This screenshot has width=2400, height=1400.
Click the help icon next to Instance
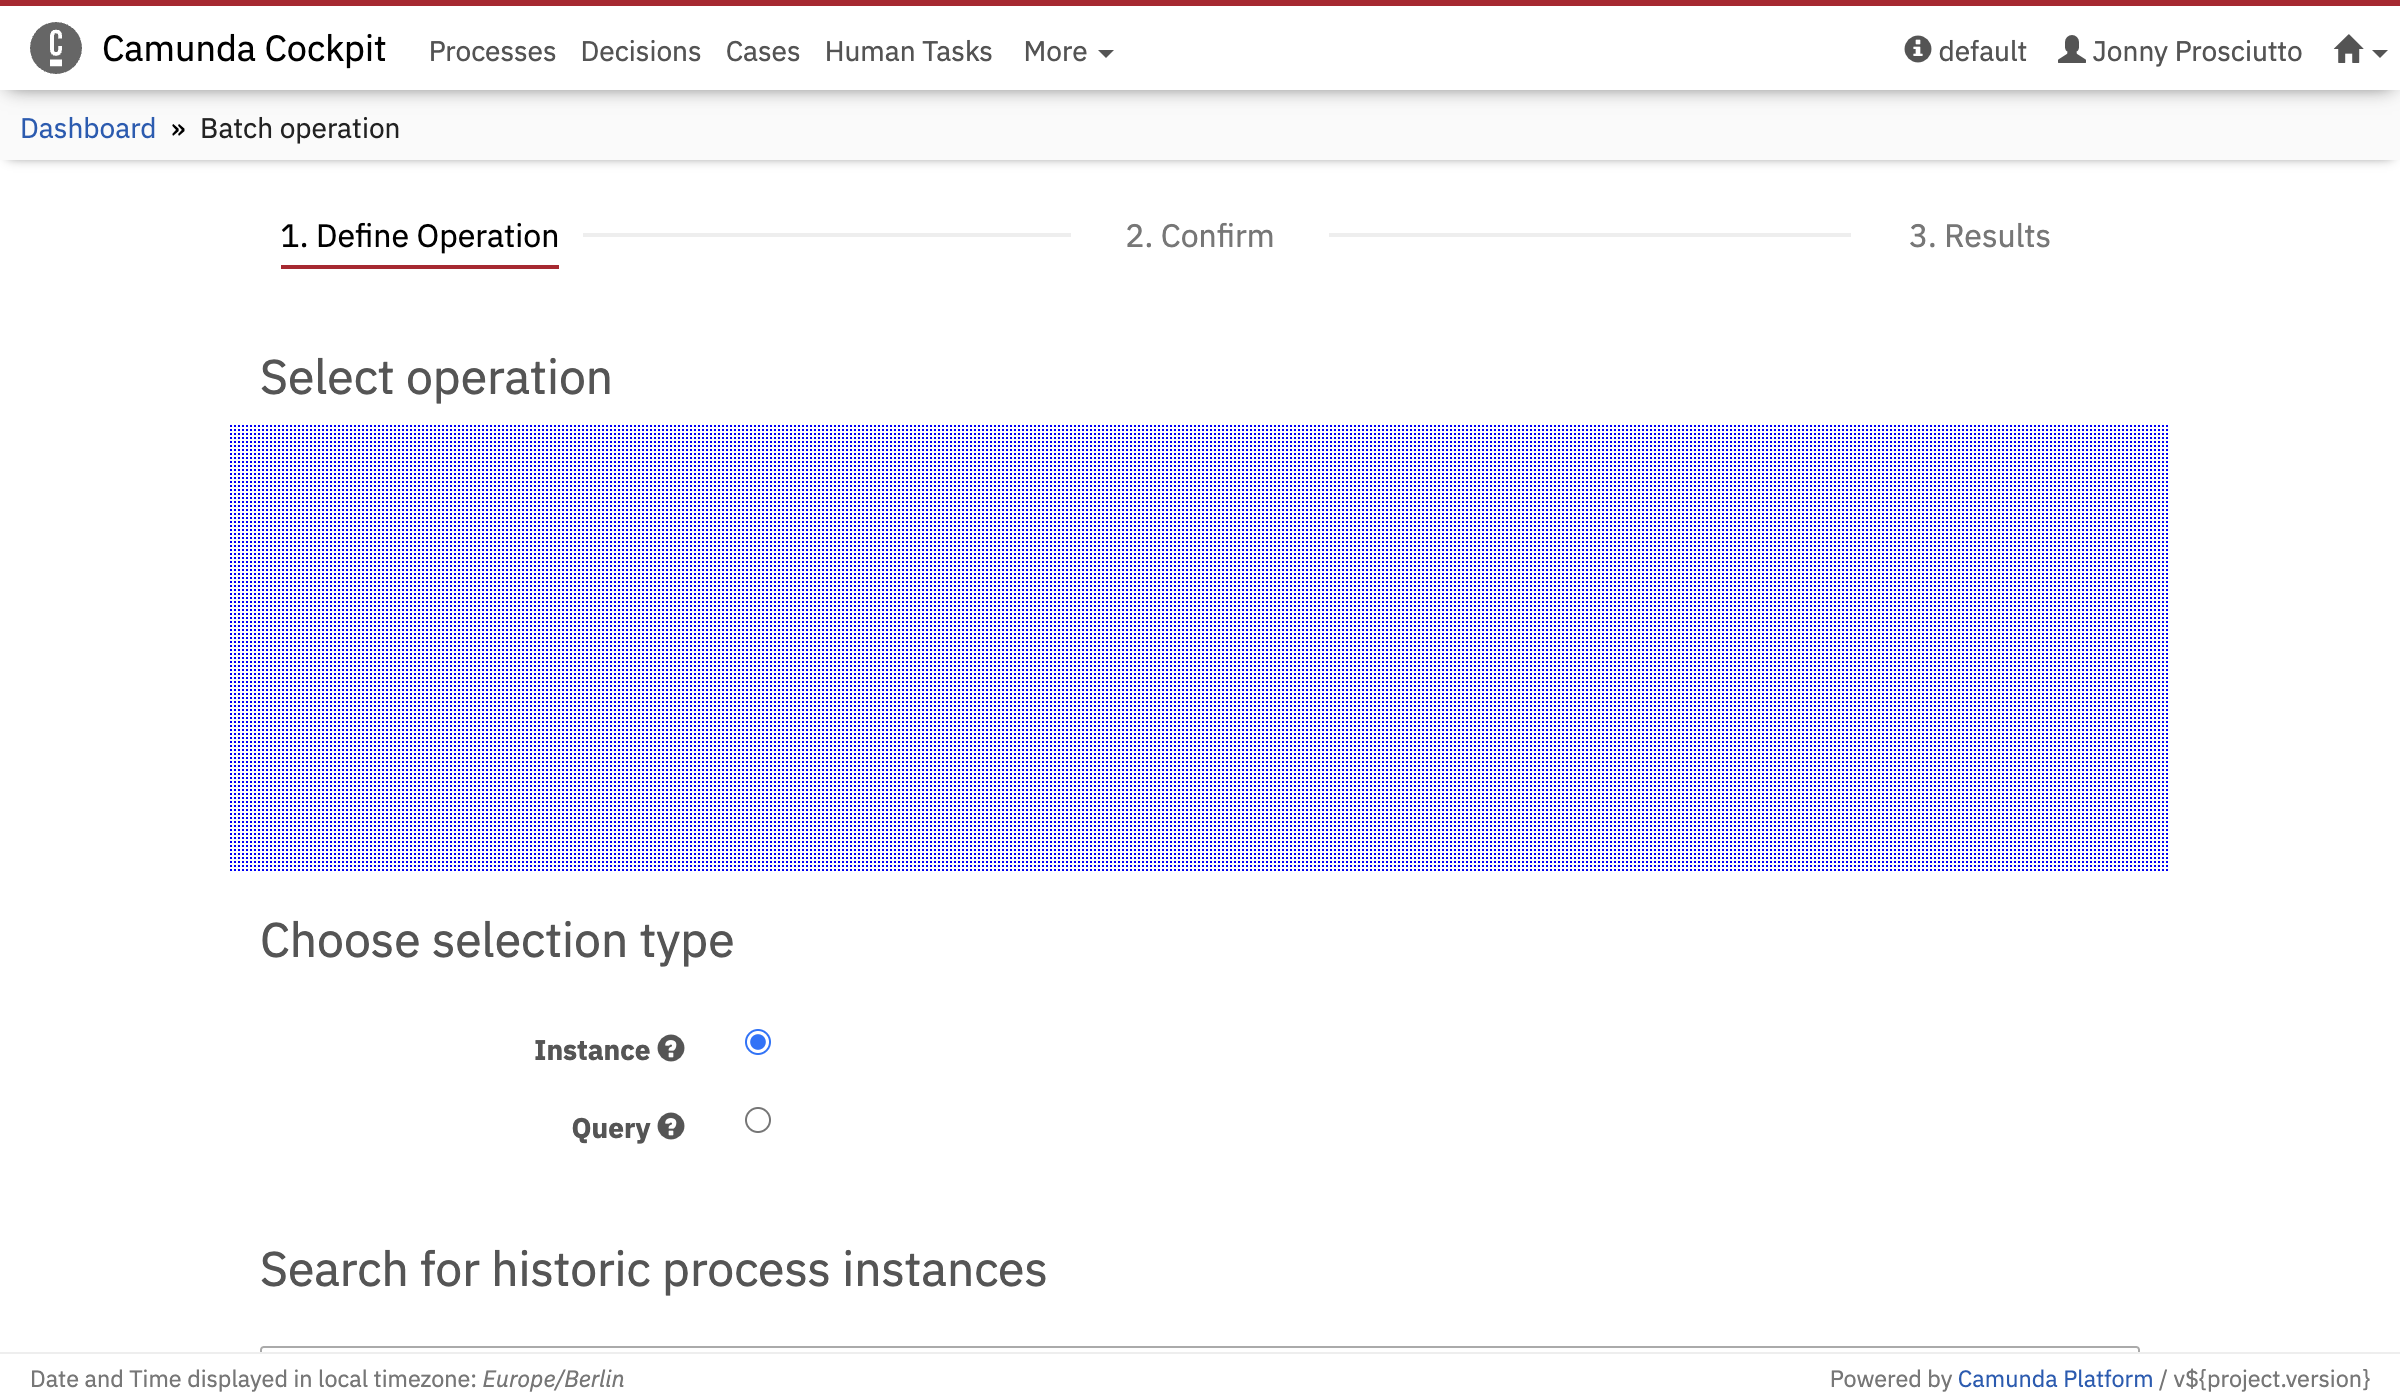[671, 1048]
